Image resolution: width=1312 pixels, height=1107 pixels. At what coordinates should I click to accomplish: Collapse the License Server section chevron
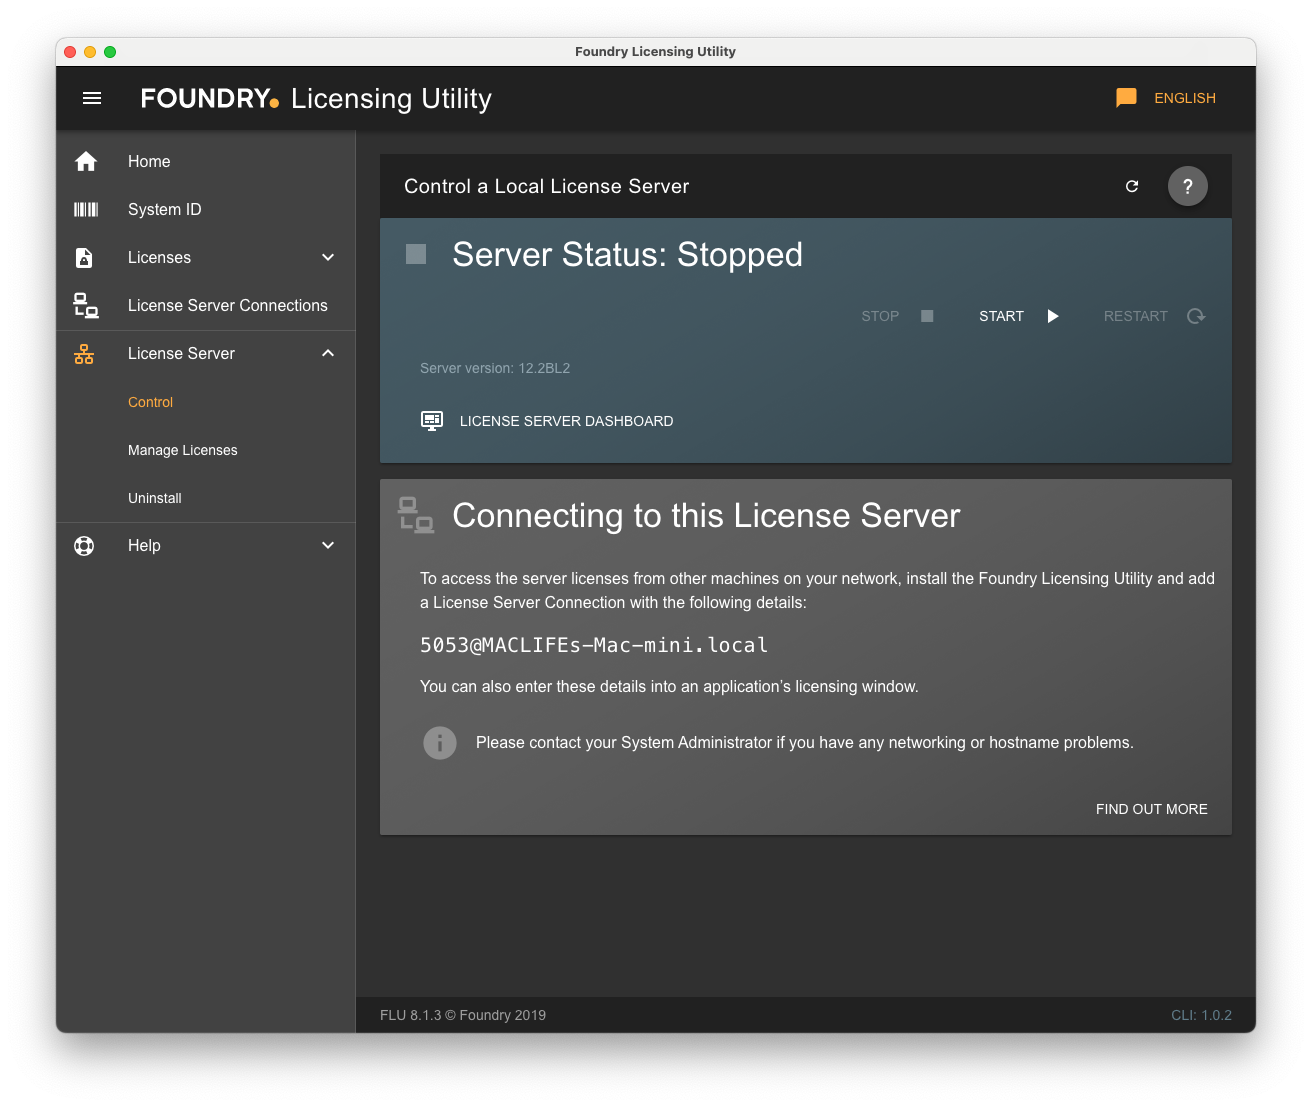[328, 354]
